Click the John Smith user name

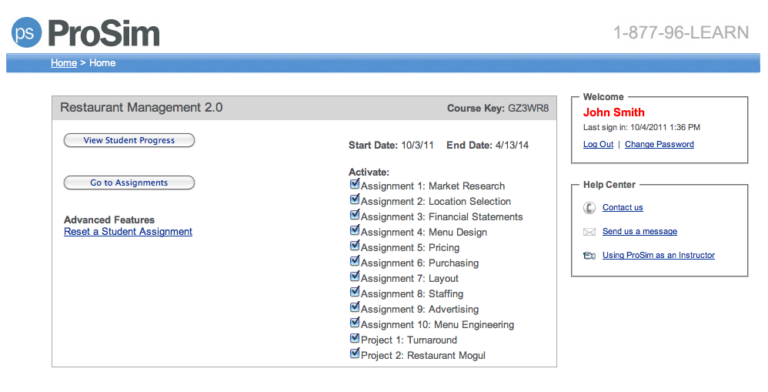(614, 113)
